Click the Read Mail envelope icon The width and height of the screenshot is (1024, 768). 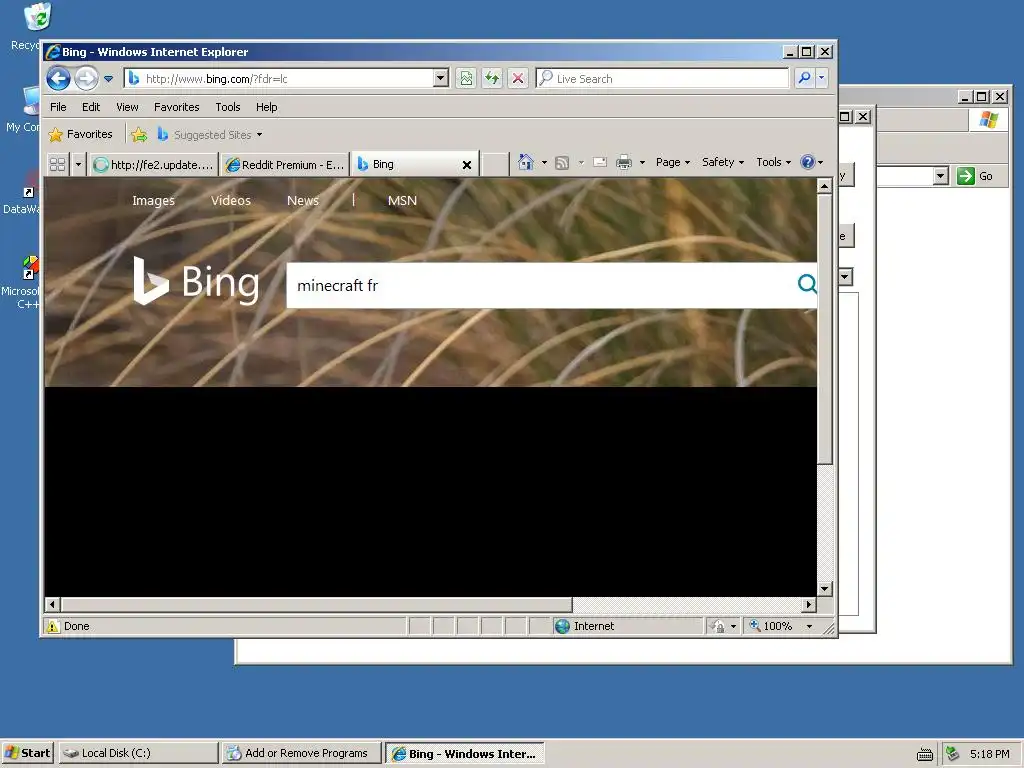pos(600,162)
